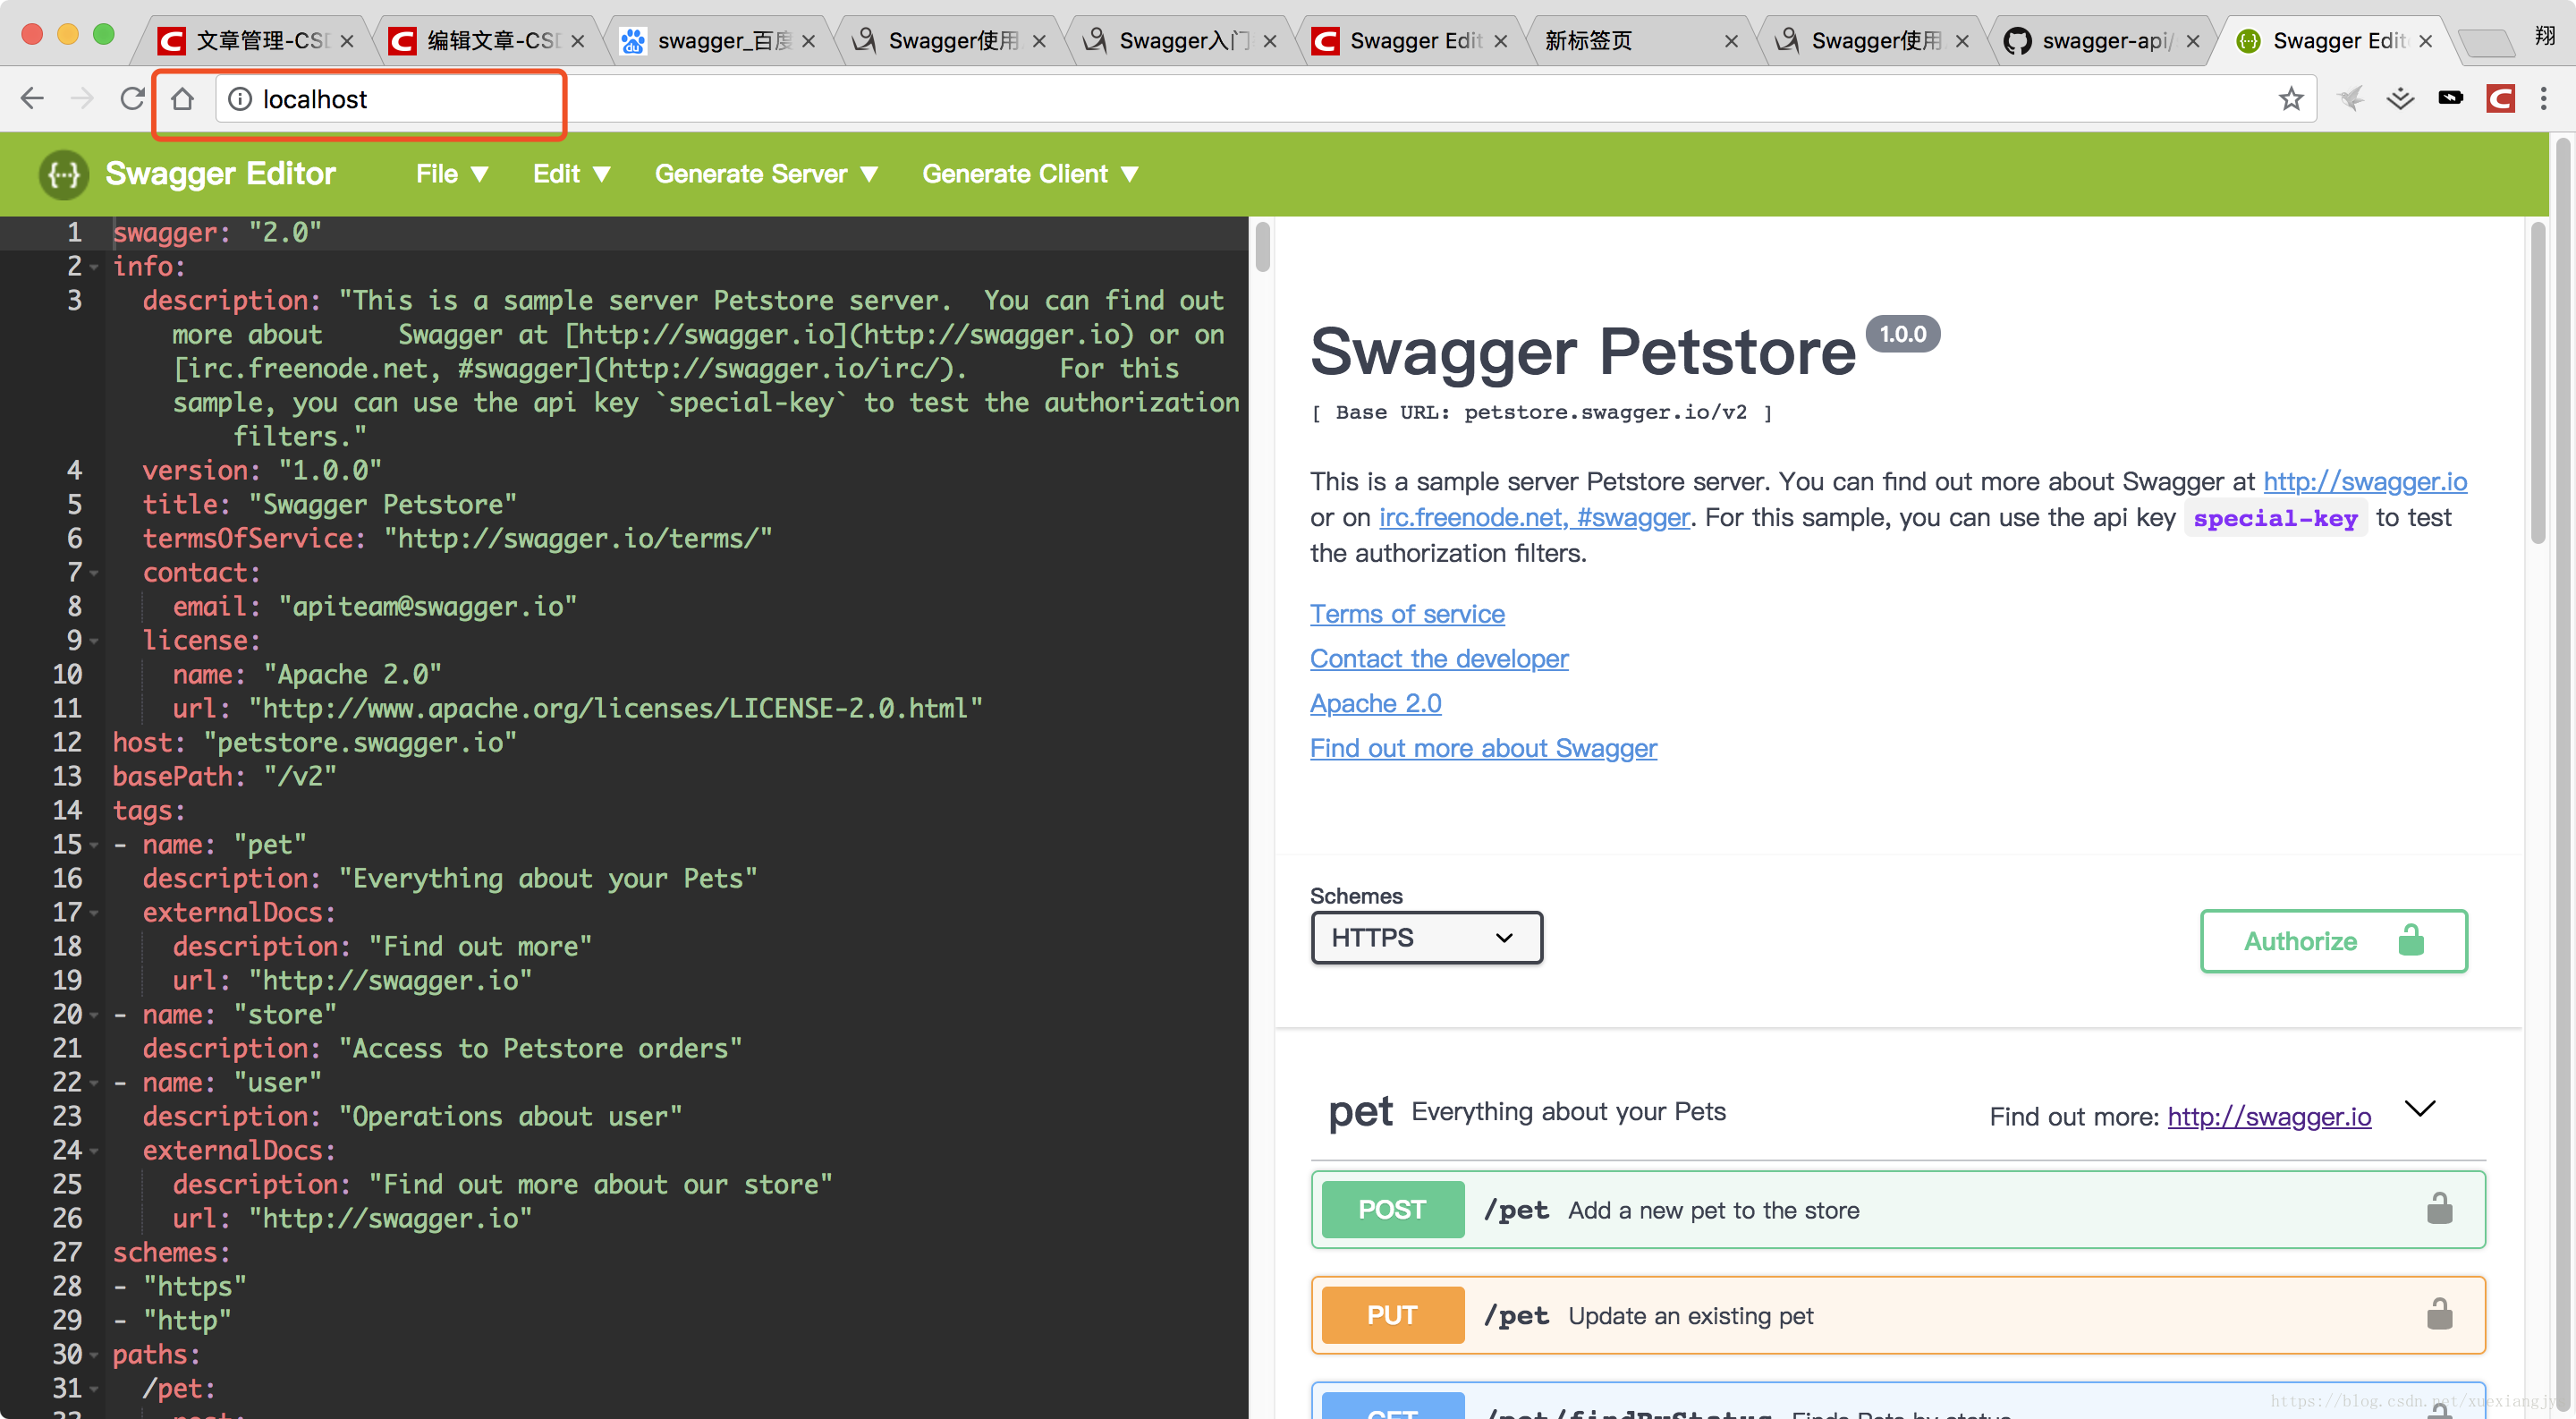
Task: Click the lock icon inside Authorize button
Action: pyautogui.click(x=2411, y=940)
